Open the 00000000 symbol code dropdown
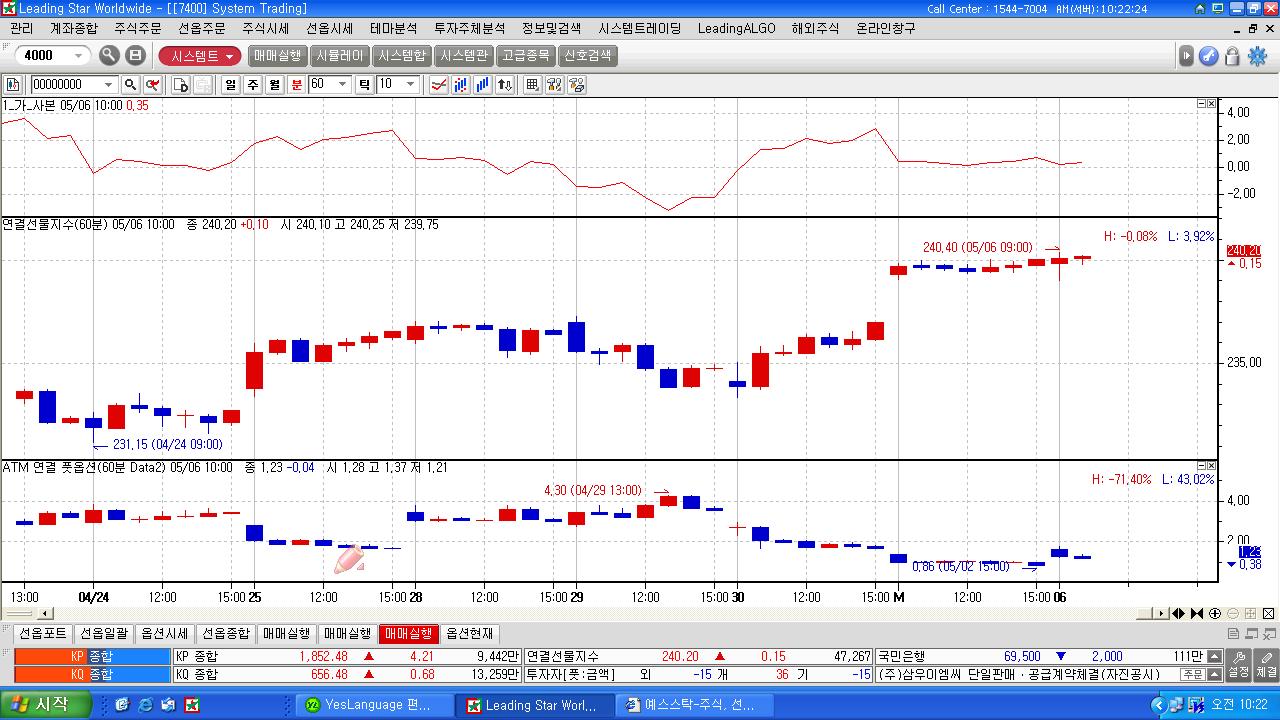This screenshot has height=720, width=1280. 107,85
